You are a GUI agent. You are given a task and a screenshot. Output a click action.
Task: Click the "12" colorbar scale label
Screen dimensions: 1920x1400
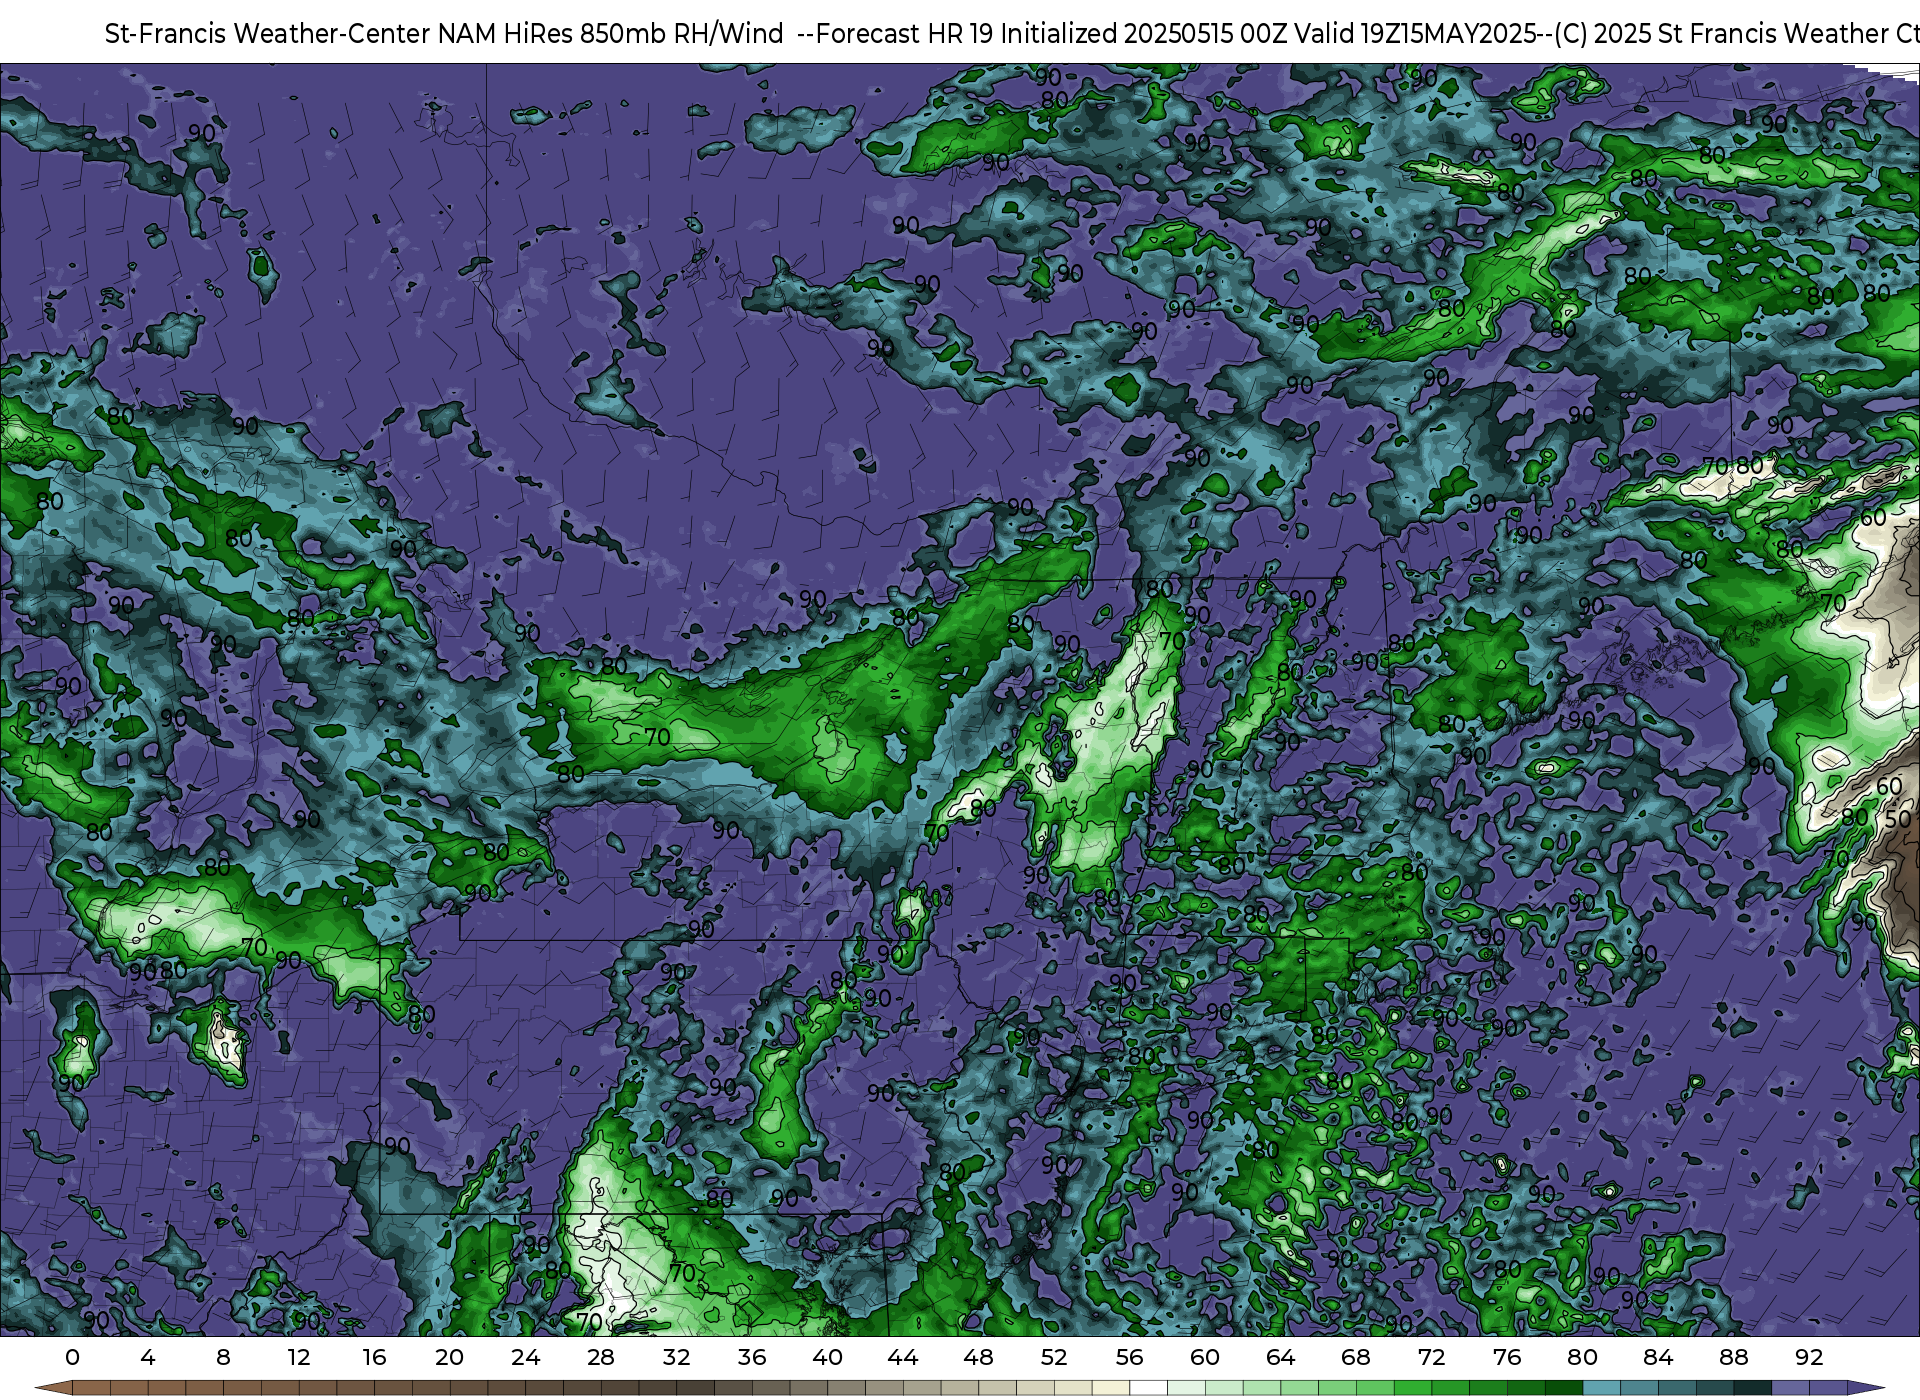(299, 1357)
